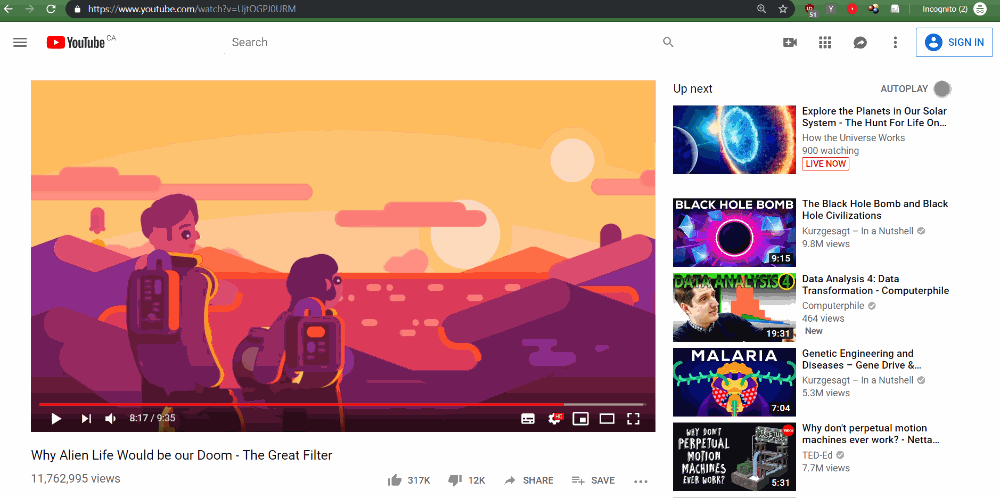This screenshot has width=1000, height=498.
Task: Reload the page with browser refresh
Action: (51, 9)
